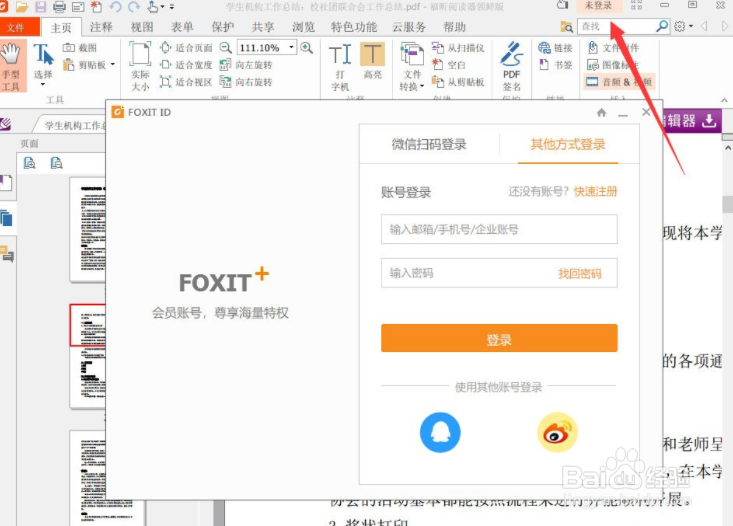Select the first page thumbnail

(88, 229)
